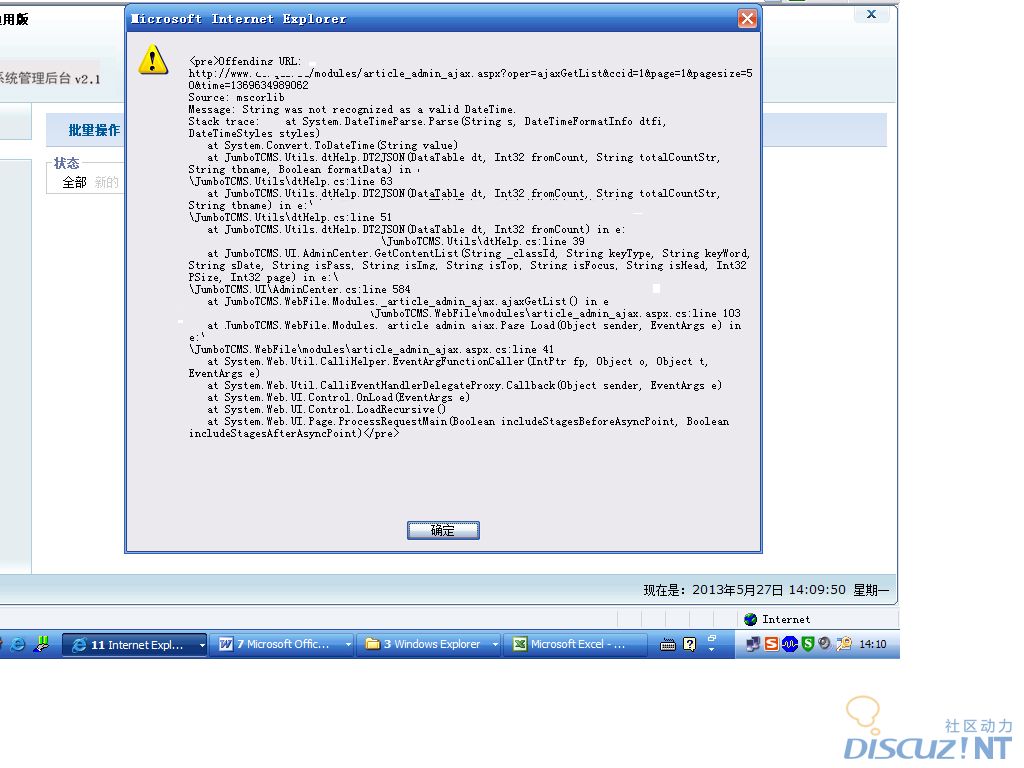Screen dimensions: 1024x768
Task: Click the 'String was not recognized' message line
Action: pyautogui.click(x=353, y=109)
